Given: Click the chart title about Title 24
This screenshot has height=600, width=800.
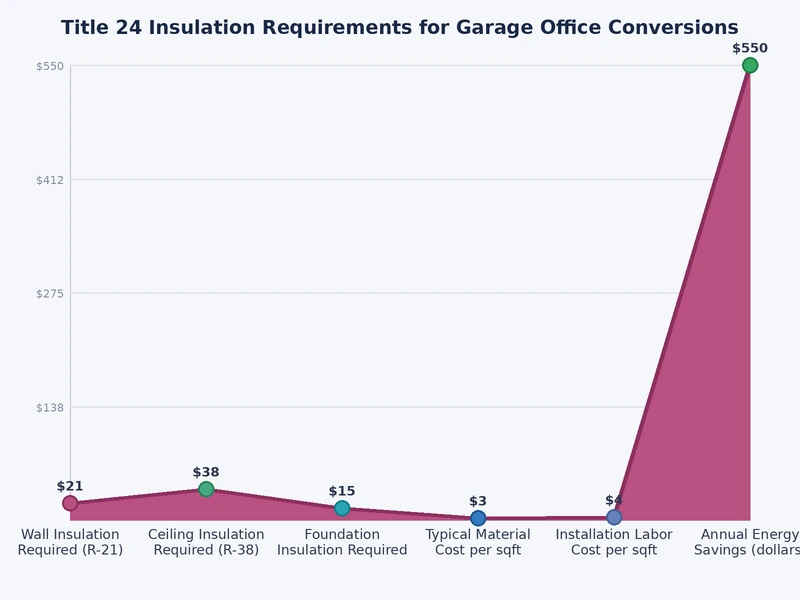Looking at the screenshot, I should coord(399,27).
